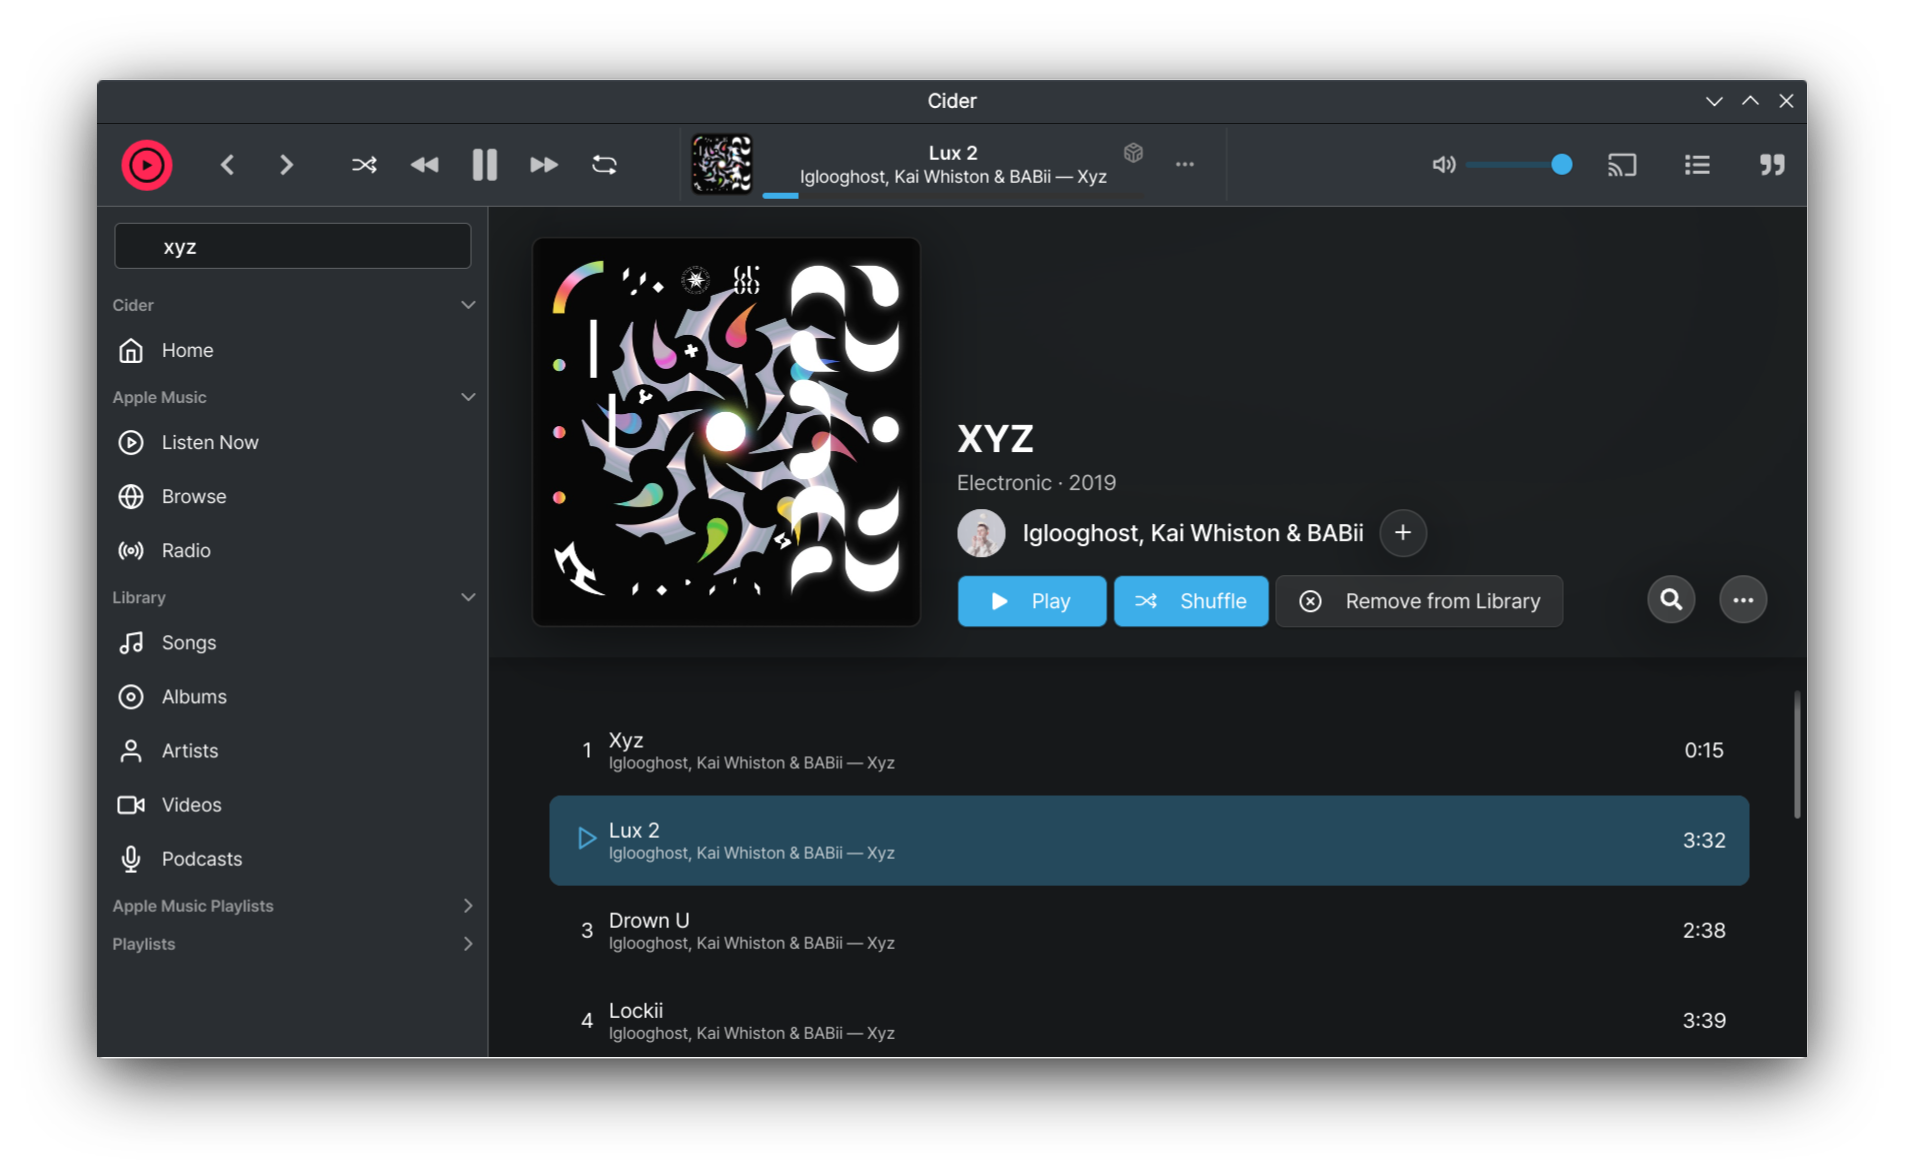The height and width of the screenshot is (1173, 1905).
Task: Expand Apple Music Playlists
Action: 467,905
